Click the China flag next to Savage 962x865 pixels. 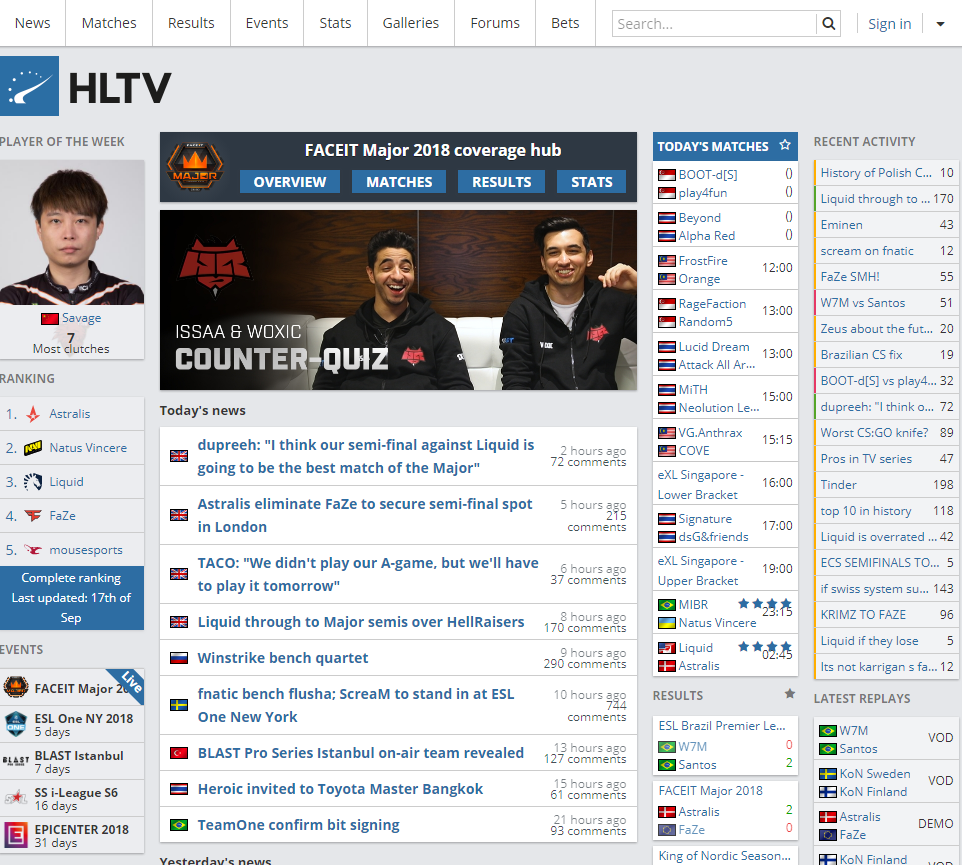(x=50, y=318)
